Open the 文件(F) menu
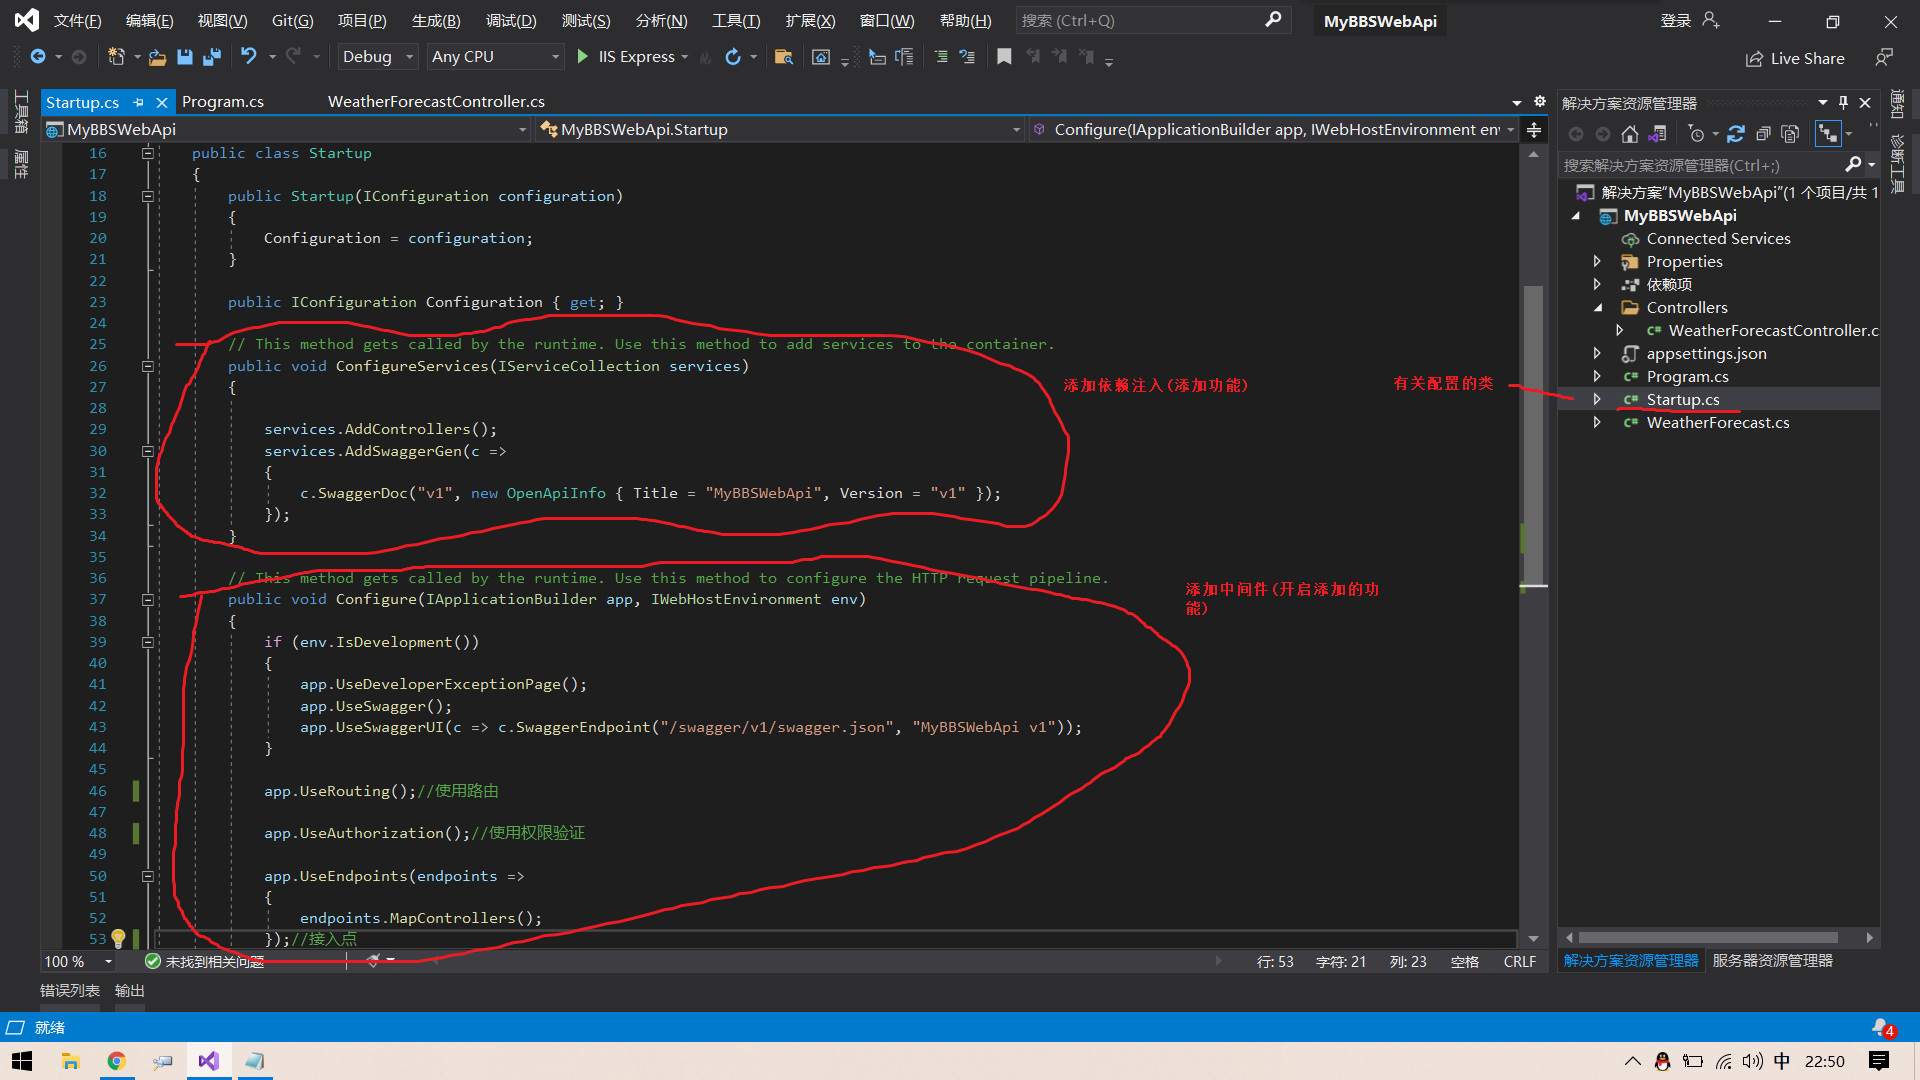 click(77, 20)
